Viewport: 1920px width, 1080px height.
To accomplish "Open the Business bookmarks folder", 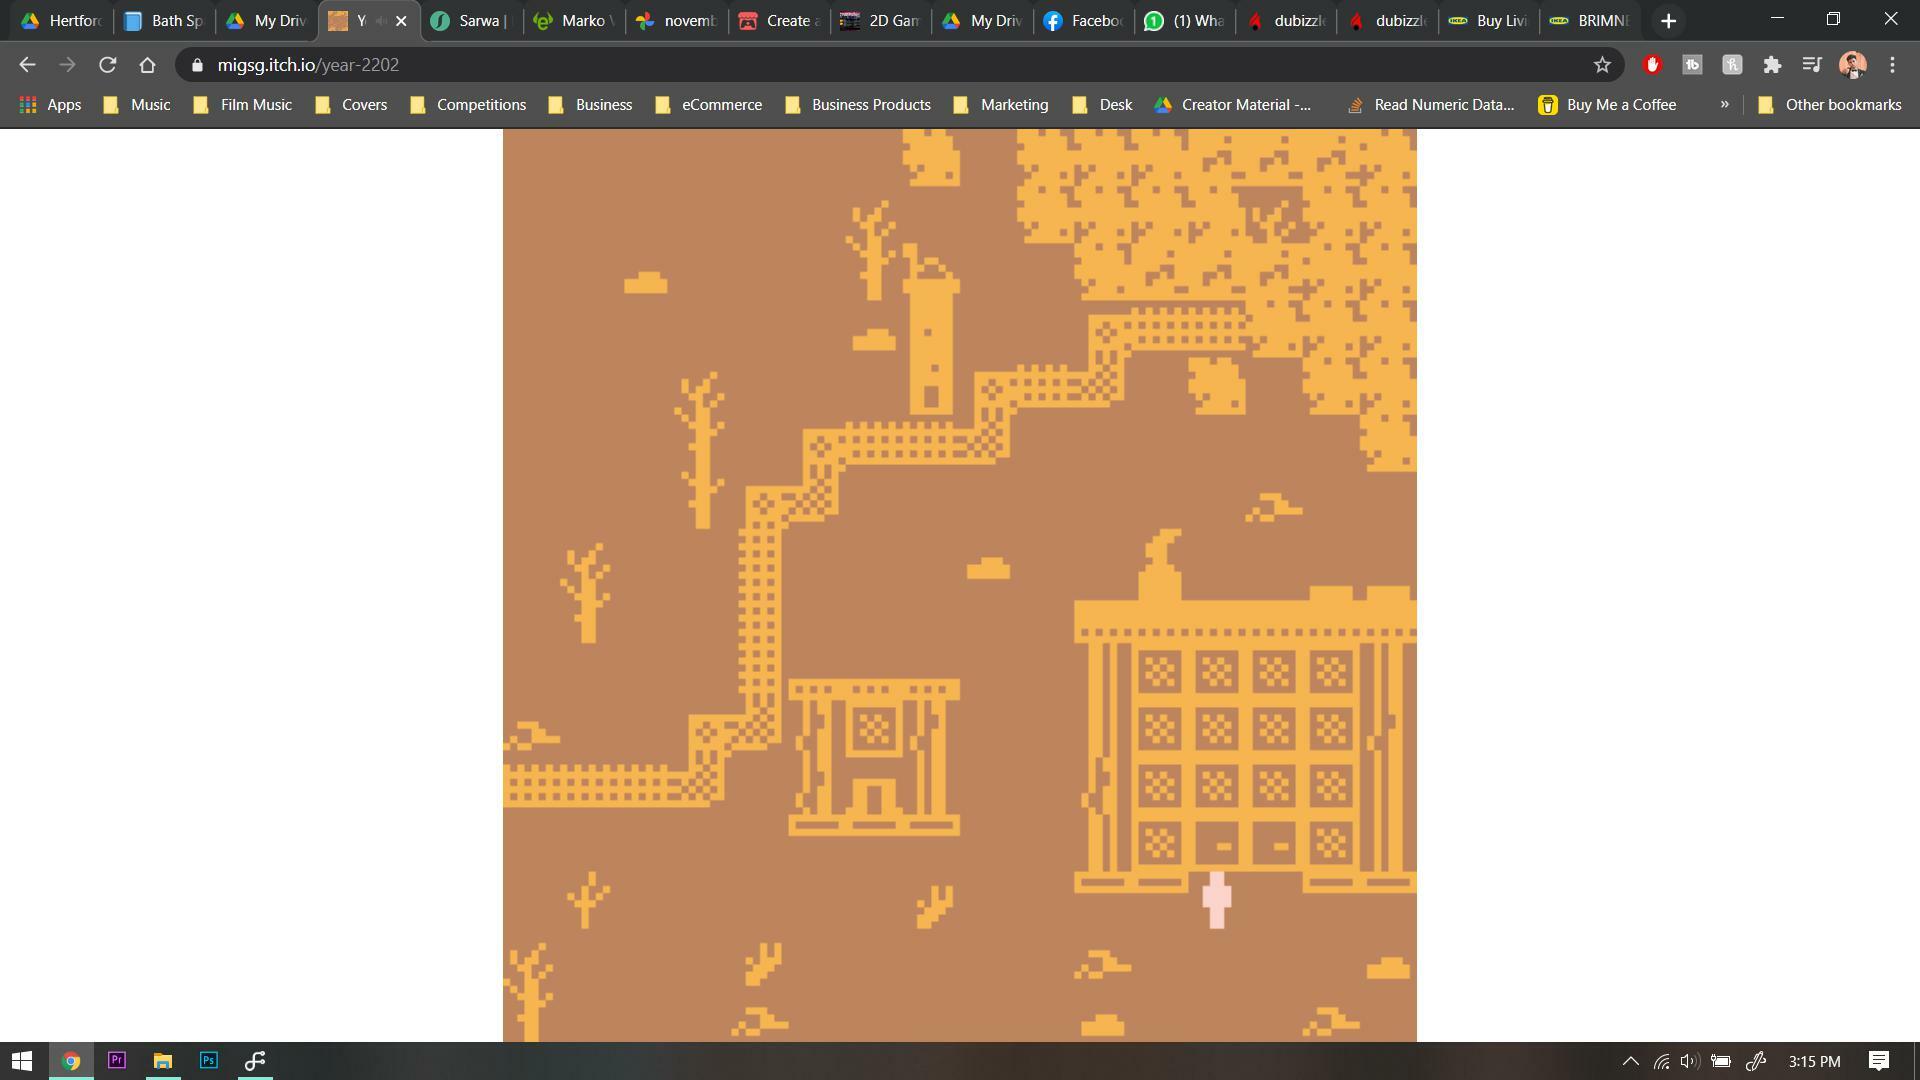I will coord(590,105).
